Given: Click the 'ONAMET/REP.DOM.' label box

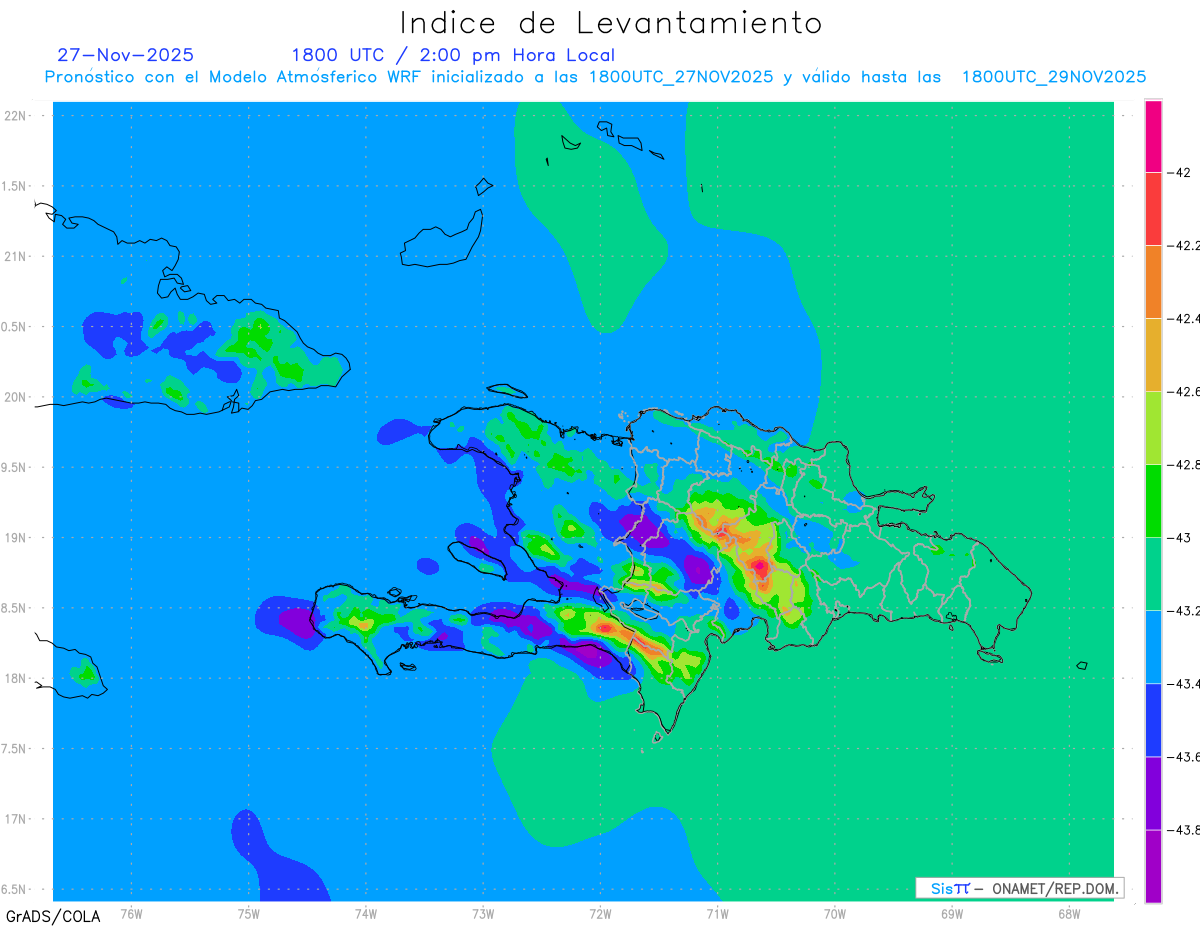Looking at the screenshot, I should (x=1019, y=888).
